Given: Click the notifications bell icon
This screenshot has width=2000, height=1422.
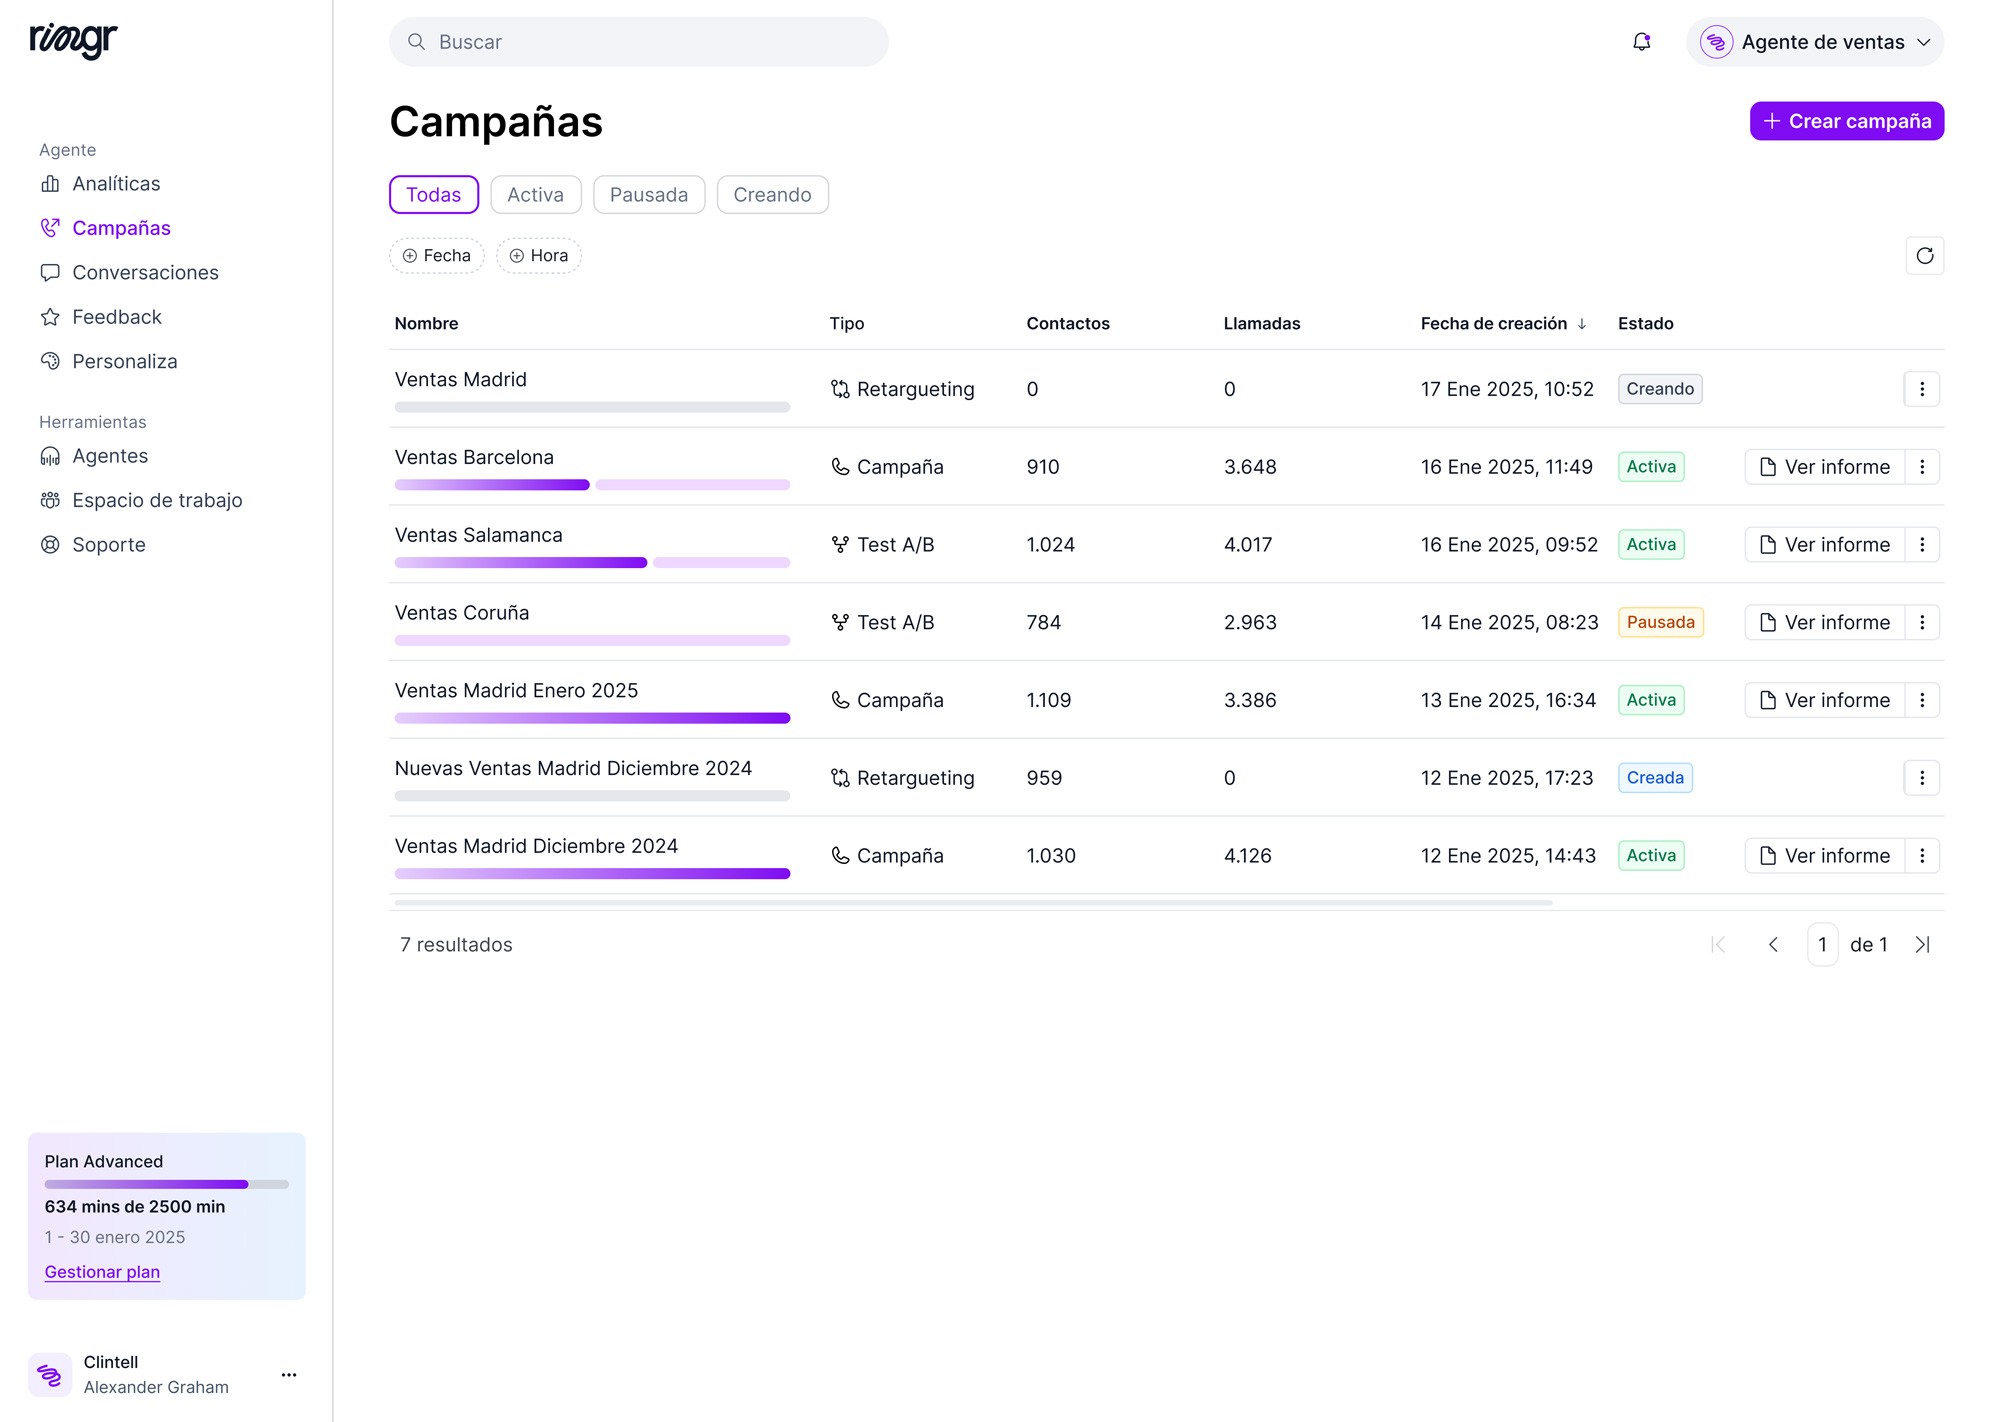Looking at the screenshot, I should click(1641, 42).
